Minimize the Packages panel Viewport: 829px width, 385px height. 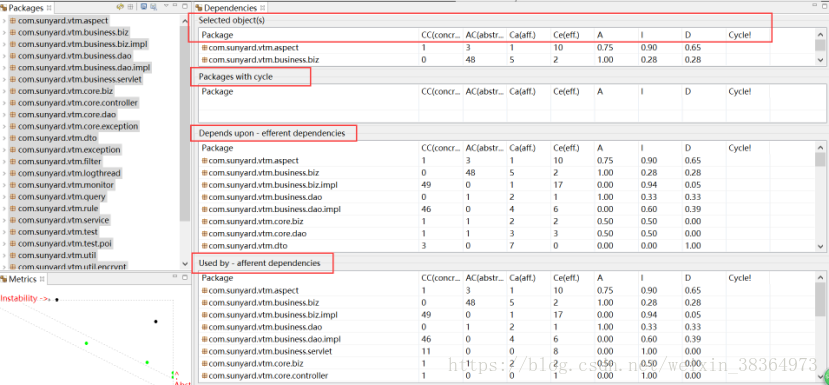click(176, 6)
